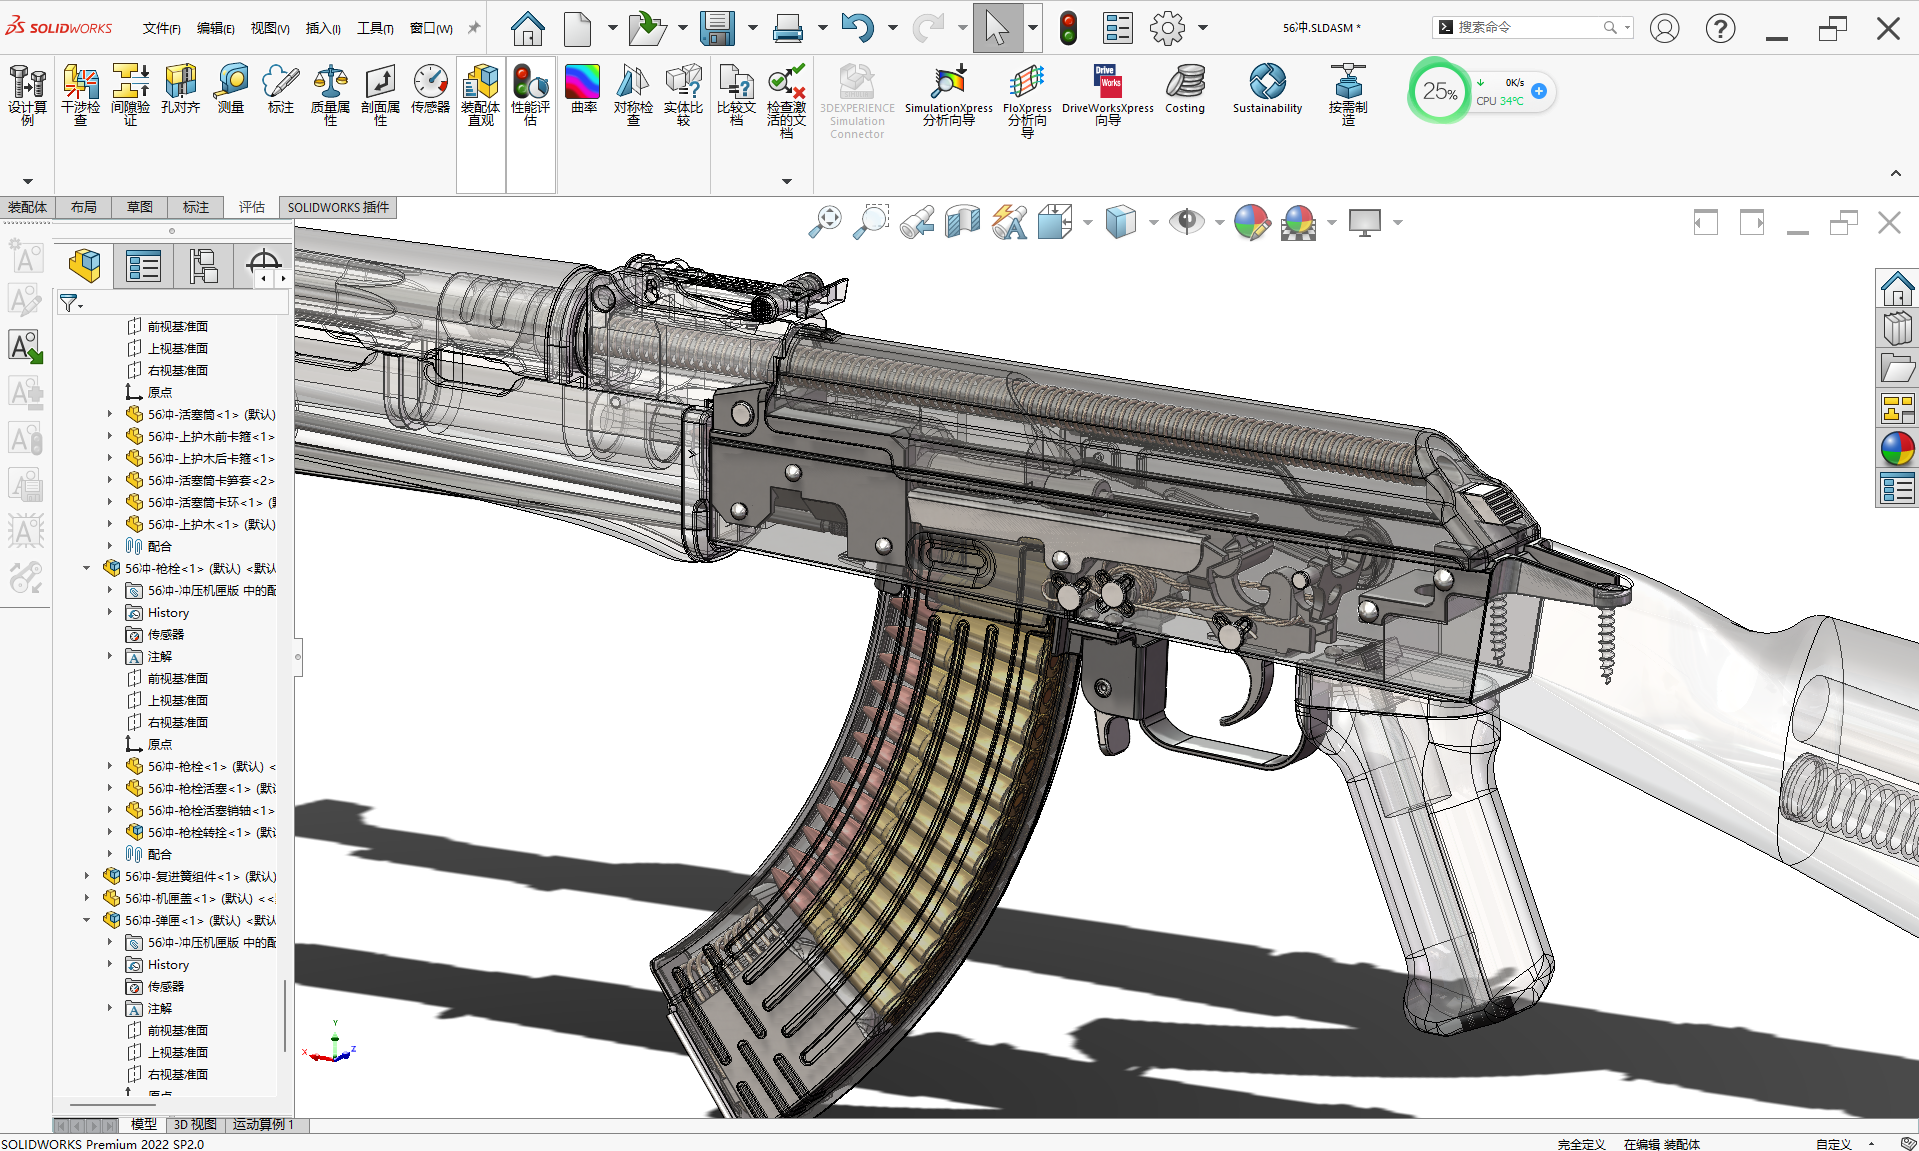1919x1151 pixels.
Task: Open the Appearances color ball task pane
Action: pos(1897,449)
